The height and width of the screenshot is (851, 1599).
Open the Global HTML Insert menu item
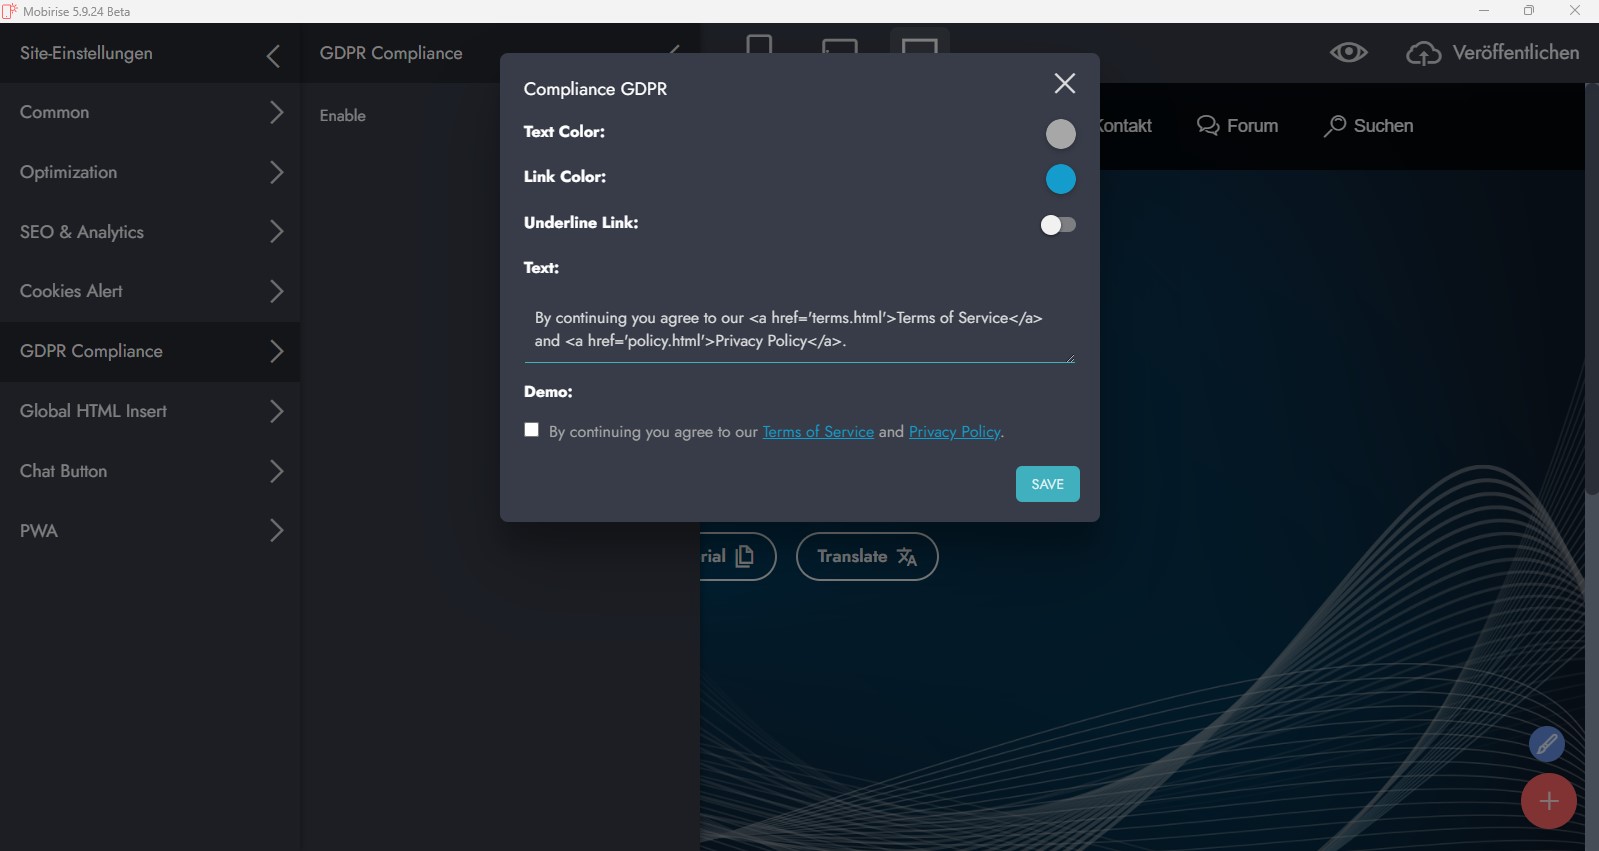pos(94,411)
